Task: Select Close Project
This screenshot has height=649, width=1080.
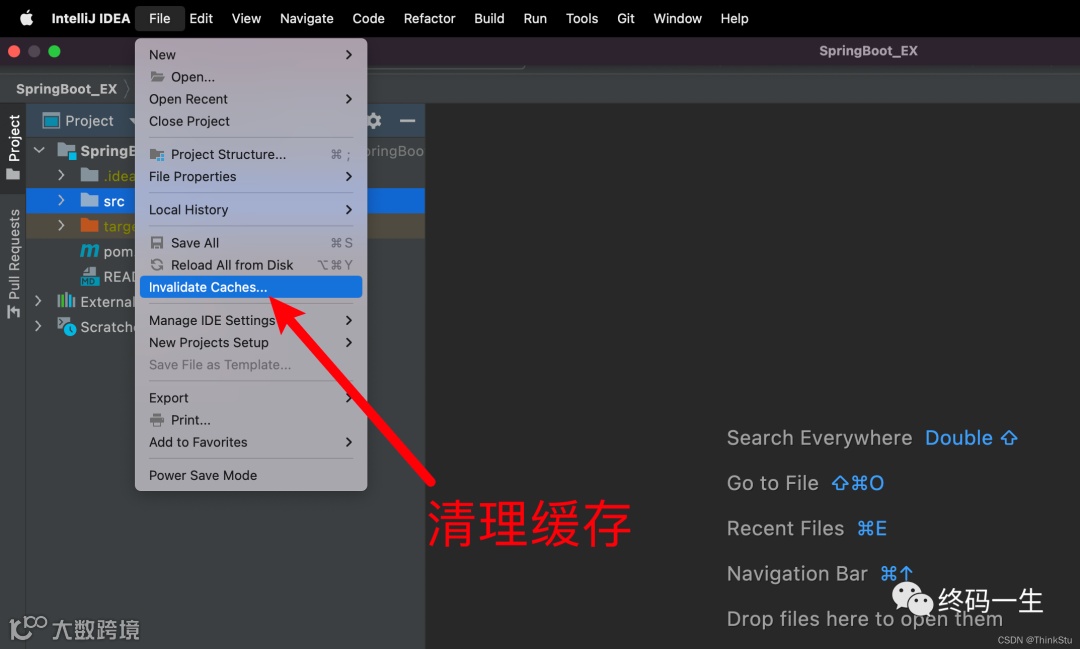Action: [x=251, y=121]
